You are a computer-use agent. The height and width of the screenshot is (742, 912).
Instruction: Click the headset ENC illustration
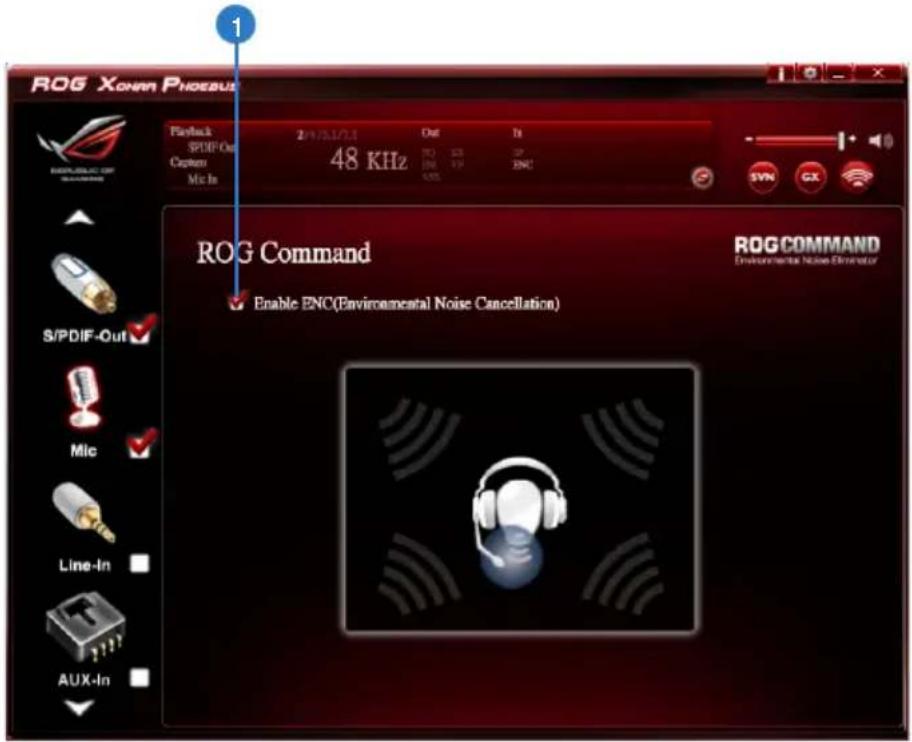pyautogui.click(x=520, y=499)
